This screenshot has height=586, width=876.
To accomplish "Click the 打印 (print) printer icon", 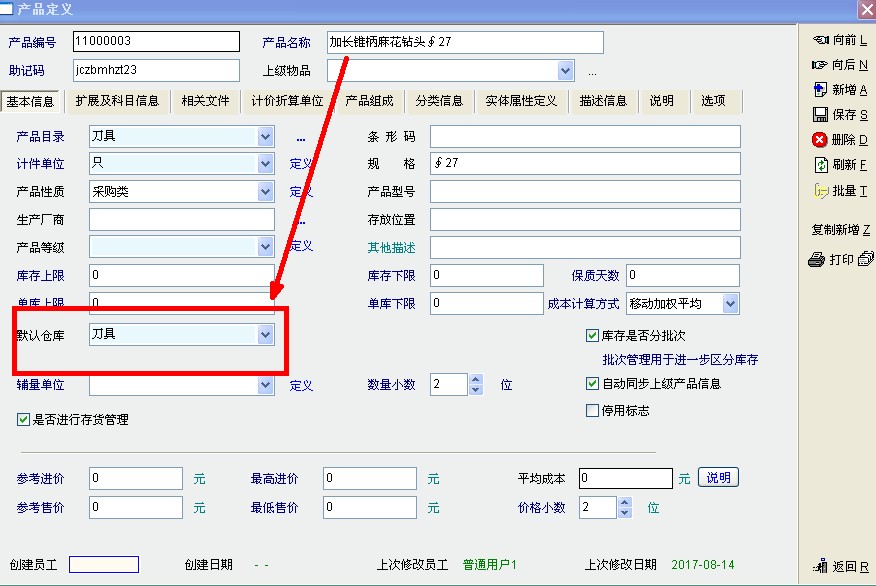I will (x=817, y=260).
